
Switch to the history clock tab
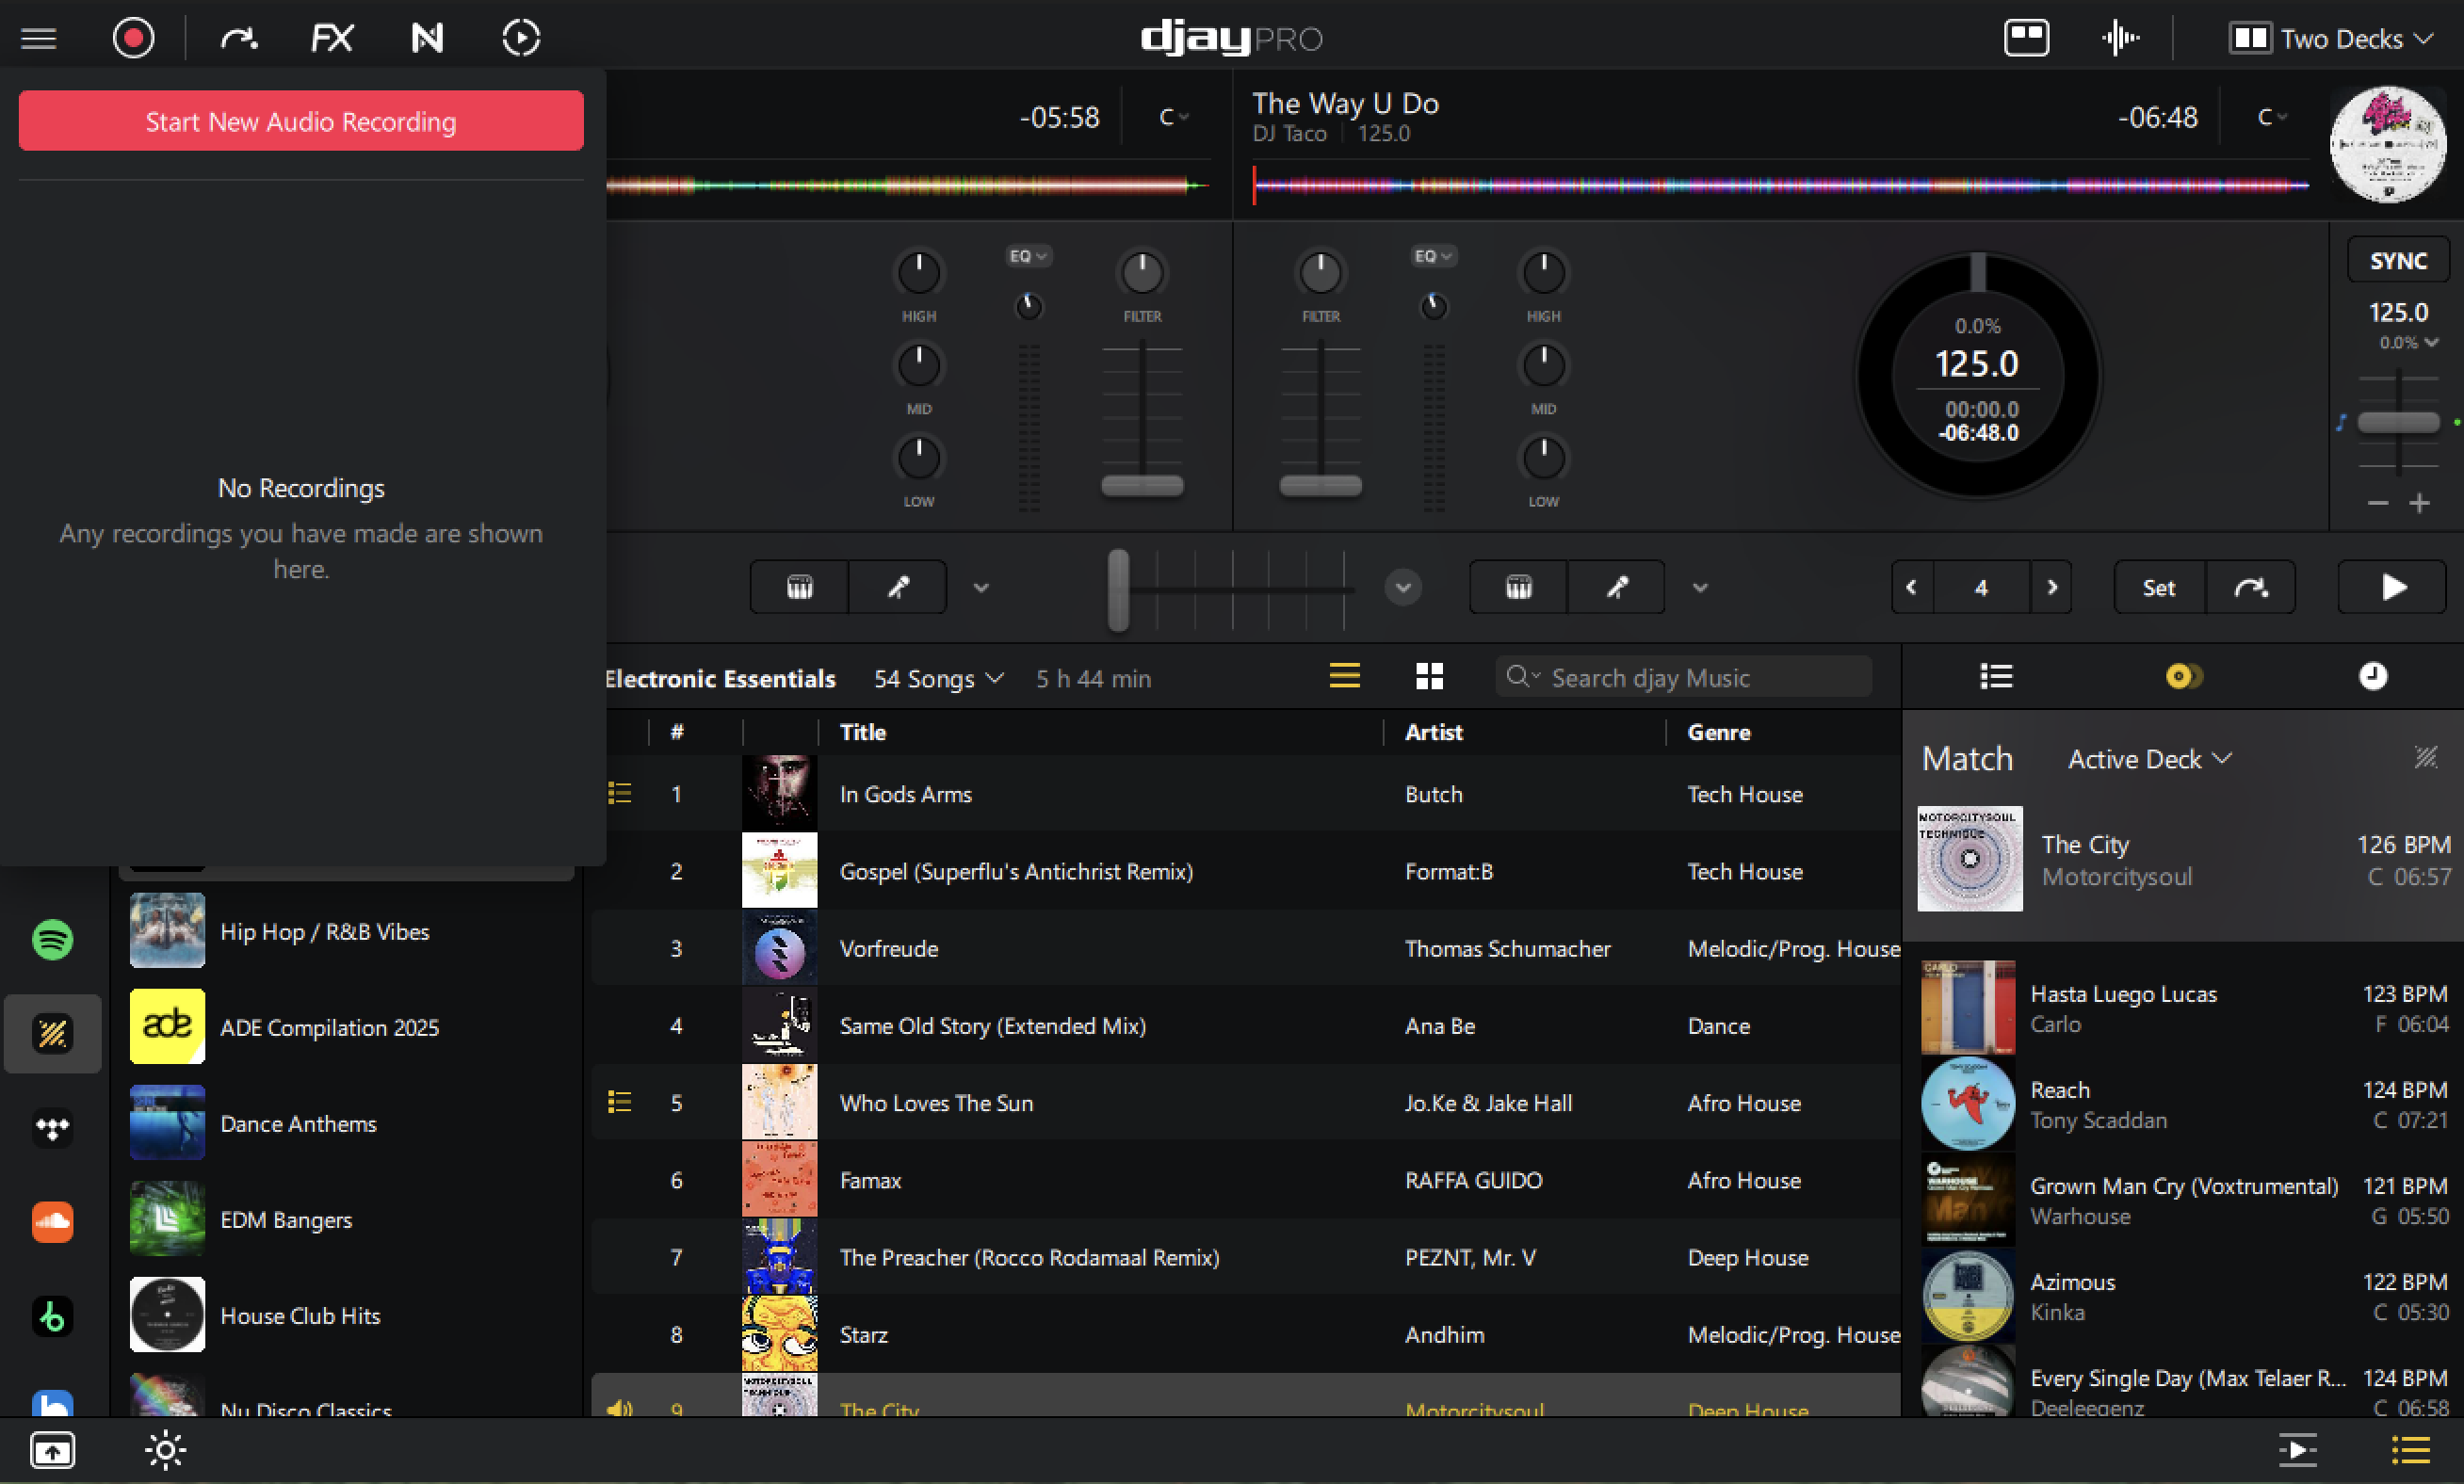(2372, 677)
